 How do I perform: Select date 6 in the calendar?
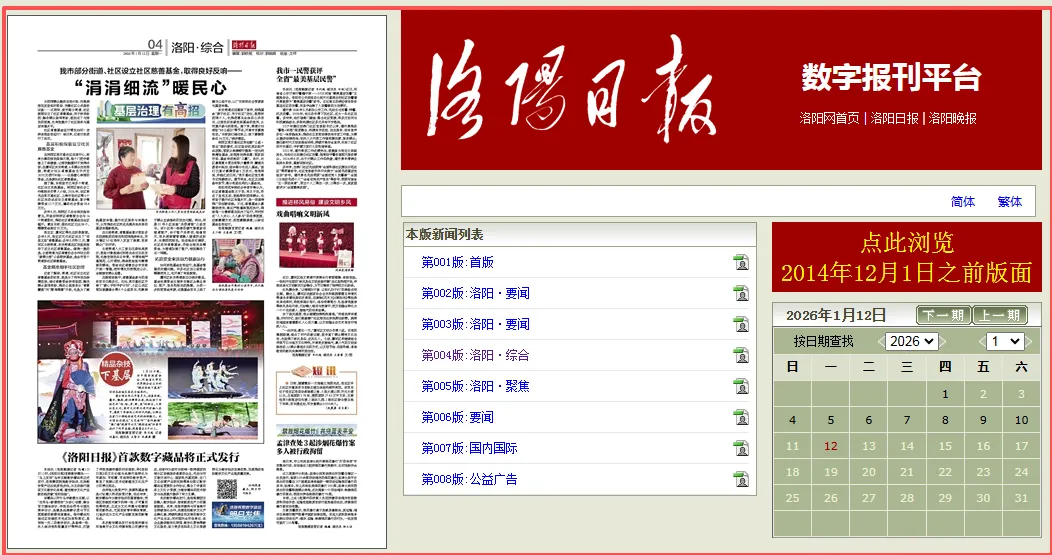(869, 420)
